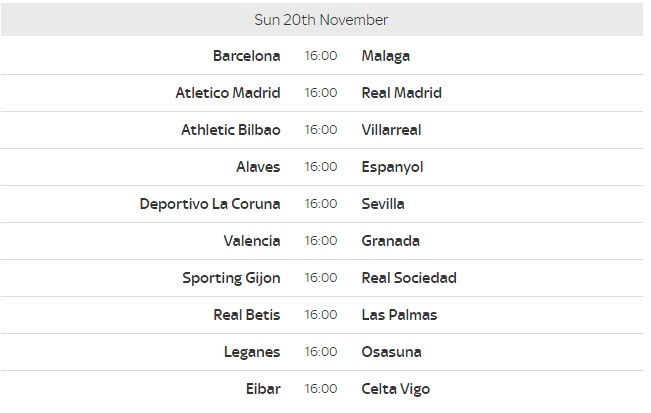651x413 pixels.
Task: Select Atletico Madrid in the fixtures
Action: pos(228,93)
